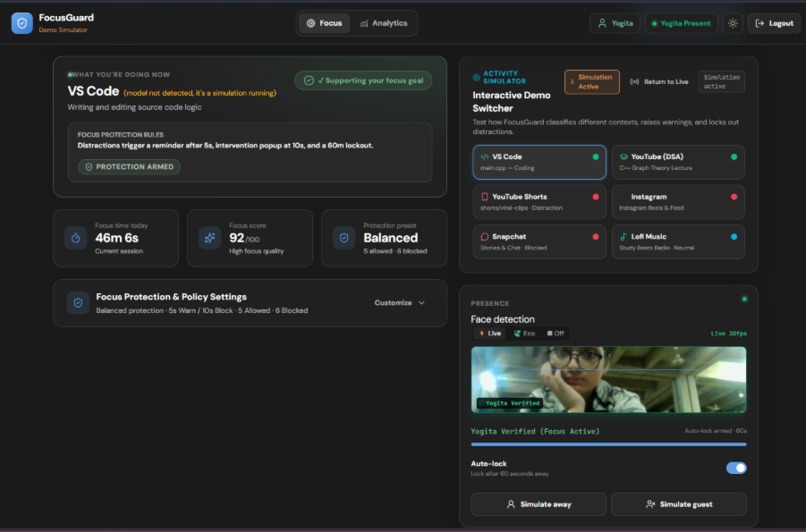Click the shield icon beside Balanced preset
The width and height of the screenshot is (806, 532).
pos(344,238)
